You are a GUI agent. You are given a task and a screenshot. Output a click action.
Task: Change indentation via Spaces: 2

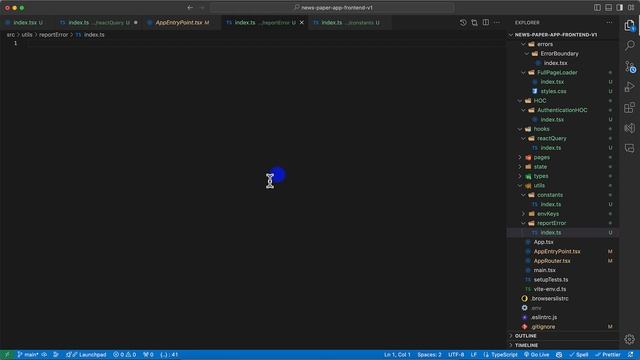429,355
